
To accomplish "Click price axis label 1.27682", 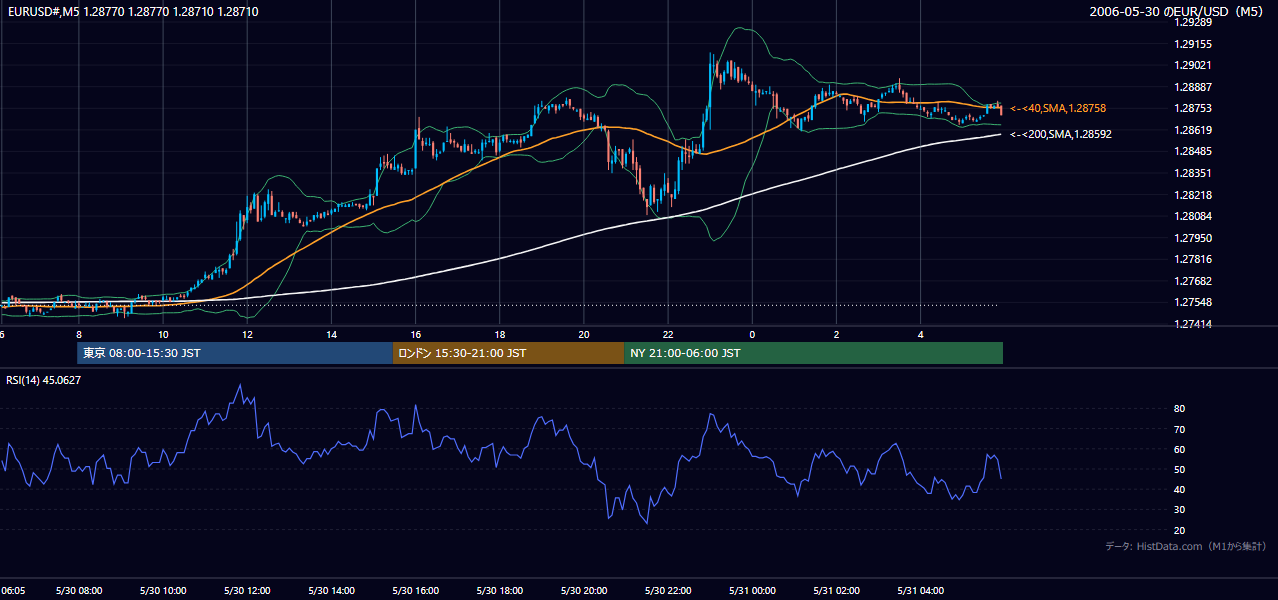I will (x=1193, y=281).
